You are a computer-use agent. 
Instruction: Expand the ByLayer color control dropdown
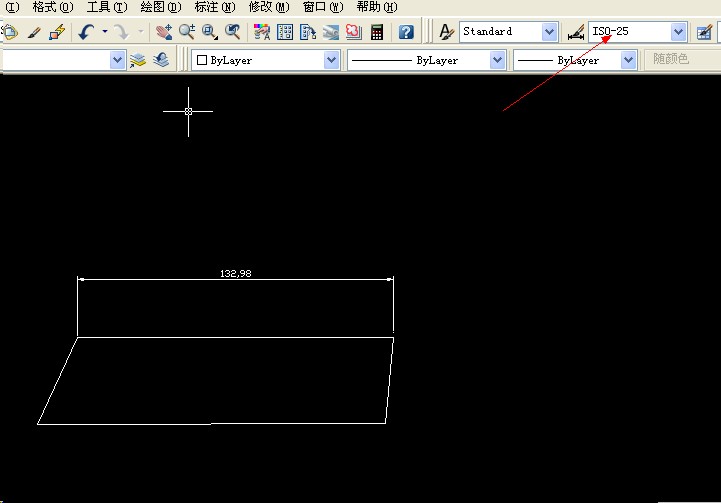point(331,60)
